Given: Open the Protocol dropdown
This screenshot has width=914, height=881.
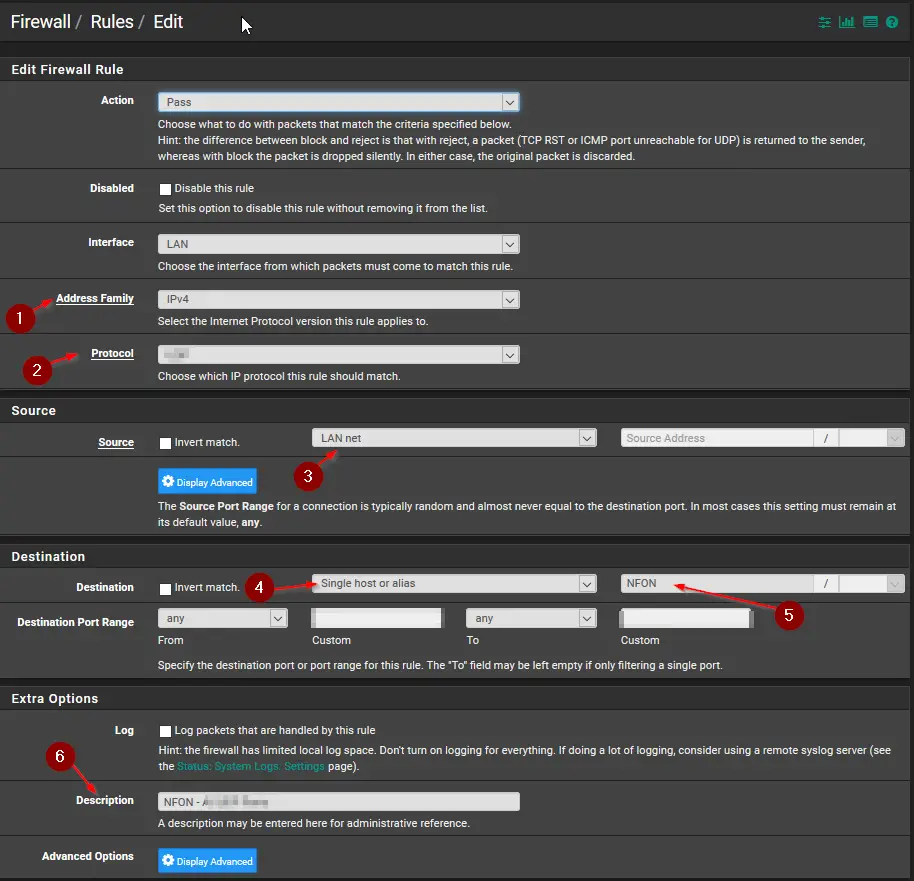Looking at the screenshot, I should pyautogui.click(x=338, y=354).
